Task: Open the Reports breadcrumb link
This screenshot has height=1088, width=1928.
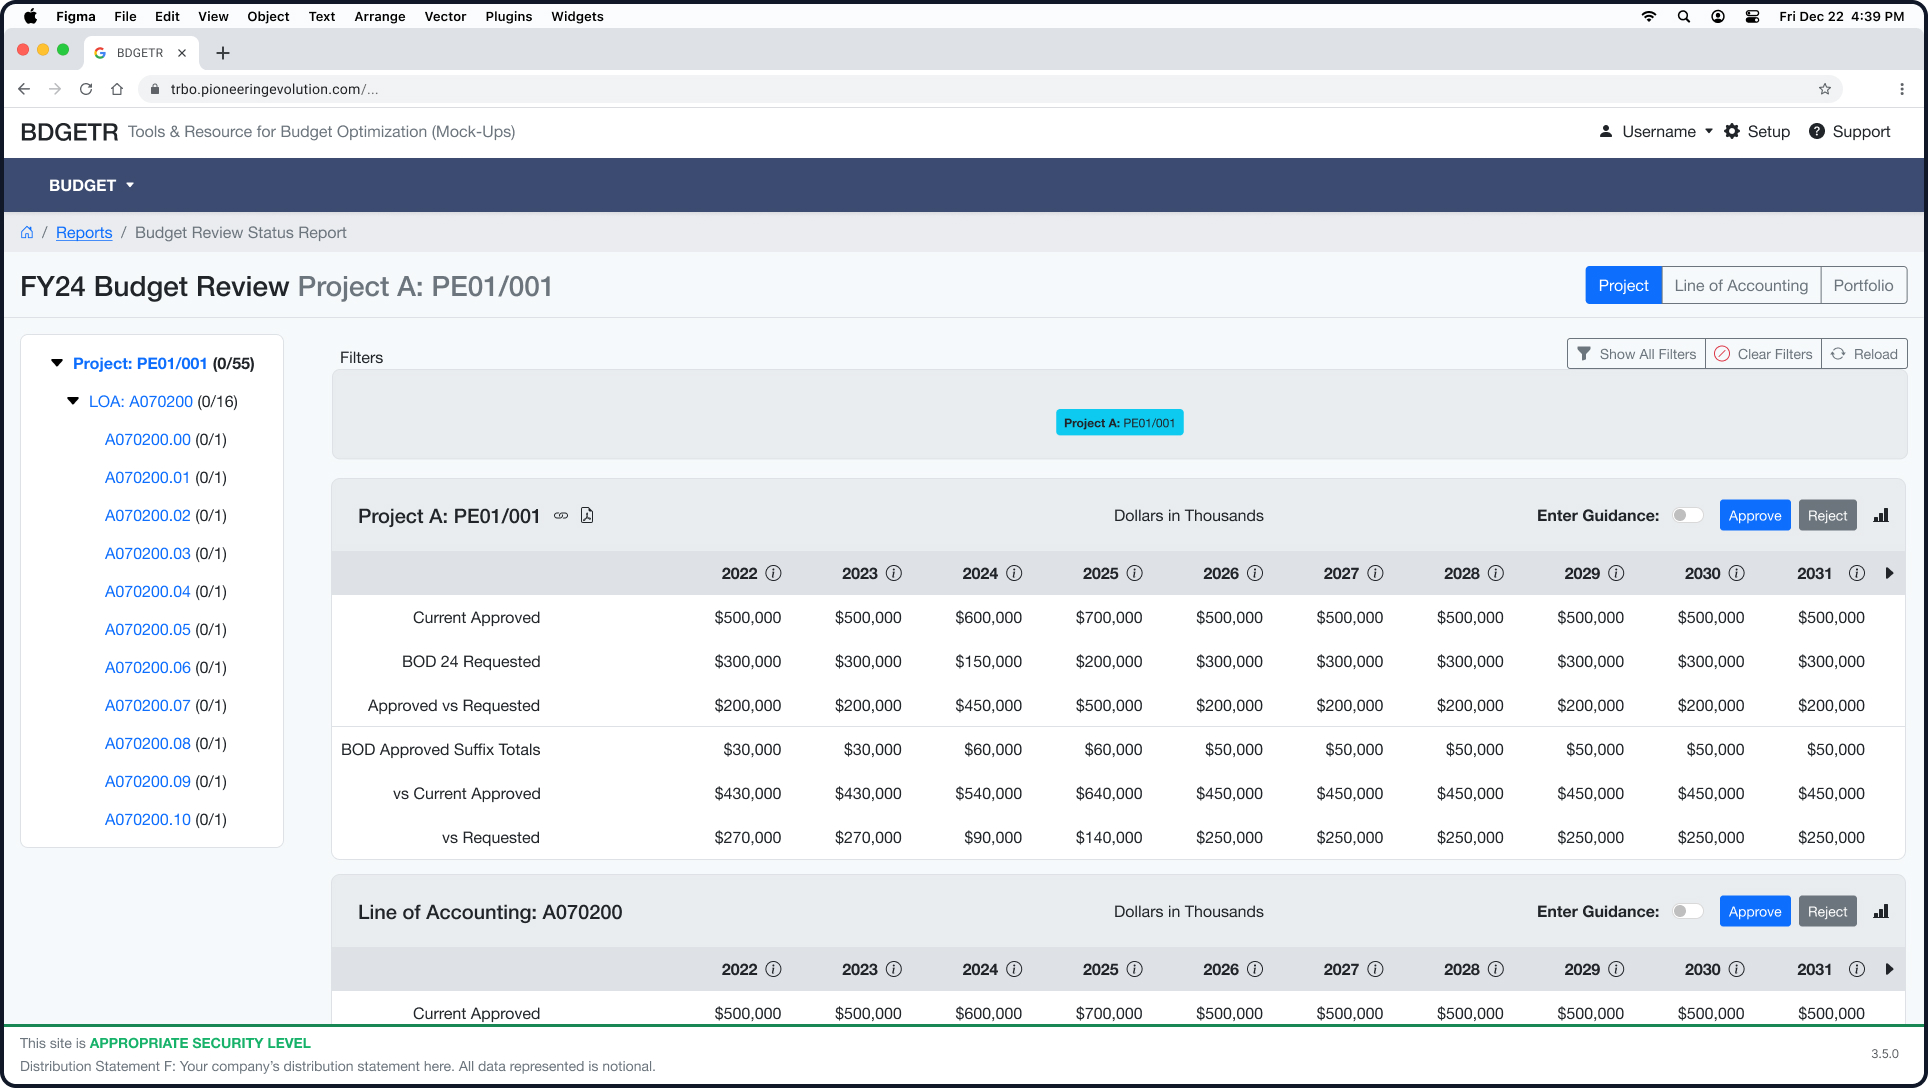Action: point(84,233)
